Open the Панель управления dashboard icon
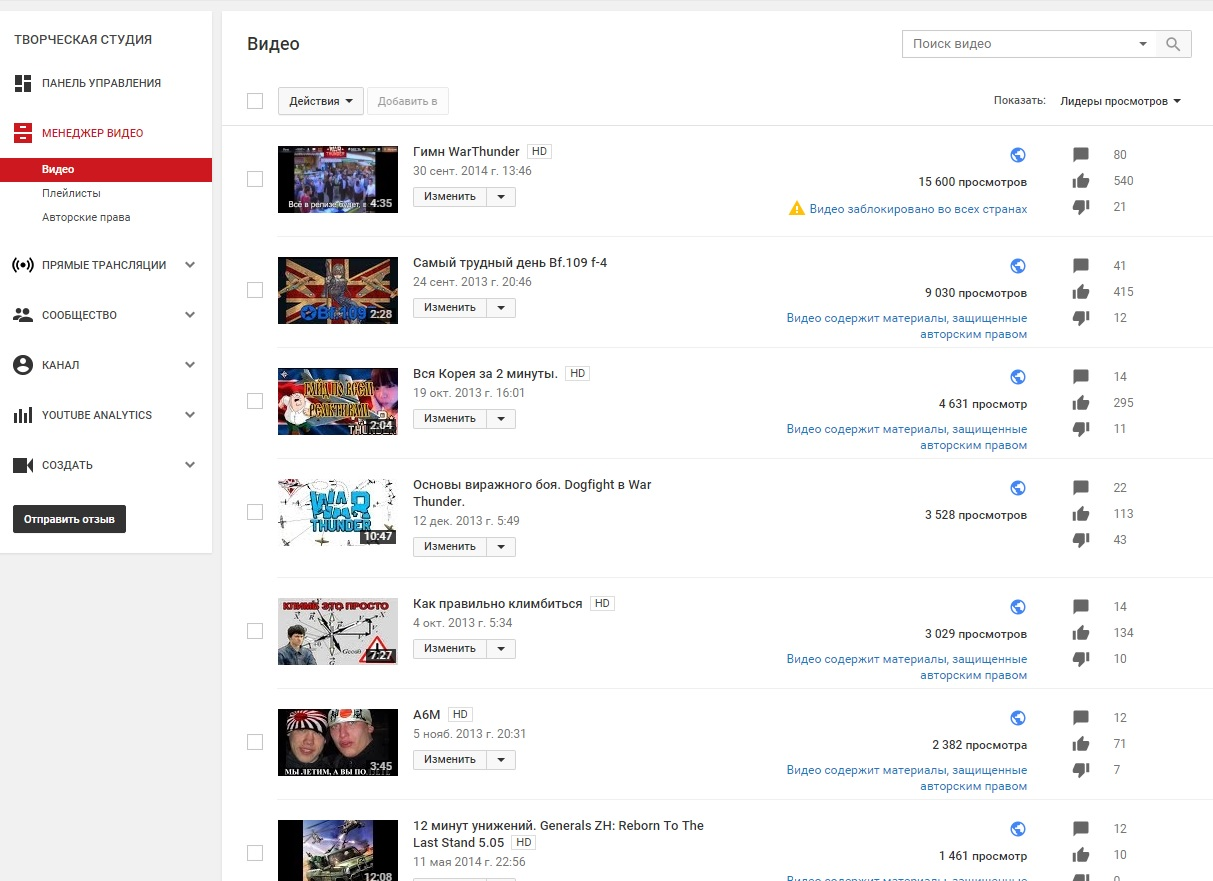The width and height of the screenshot is (1213, 881). pos(23,83)
